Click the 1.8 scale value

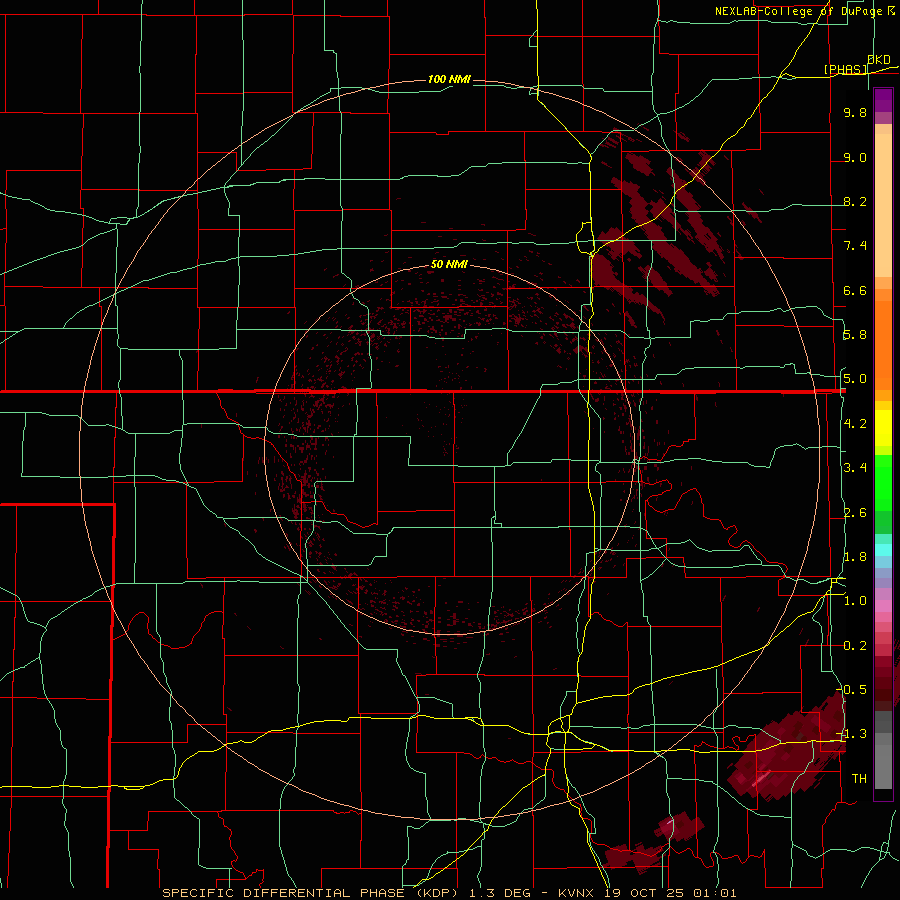click(855, 557)
